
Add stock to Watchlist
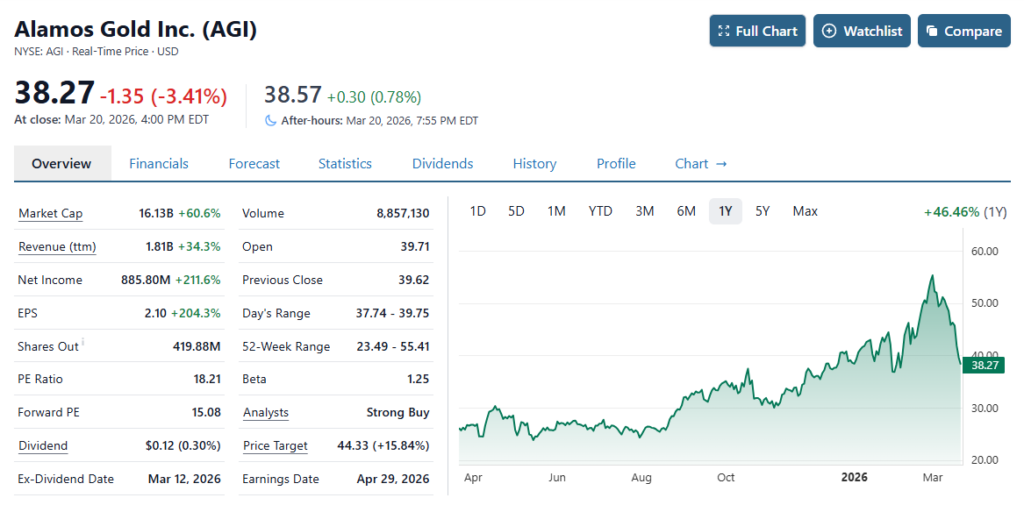click(861, 31)
